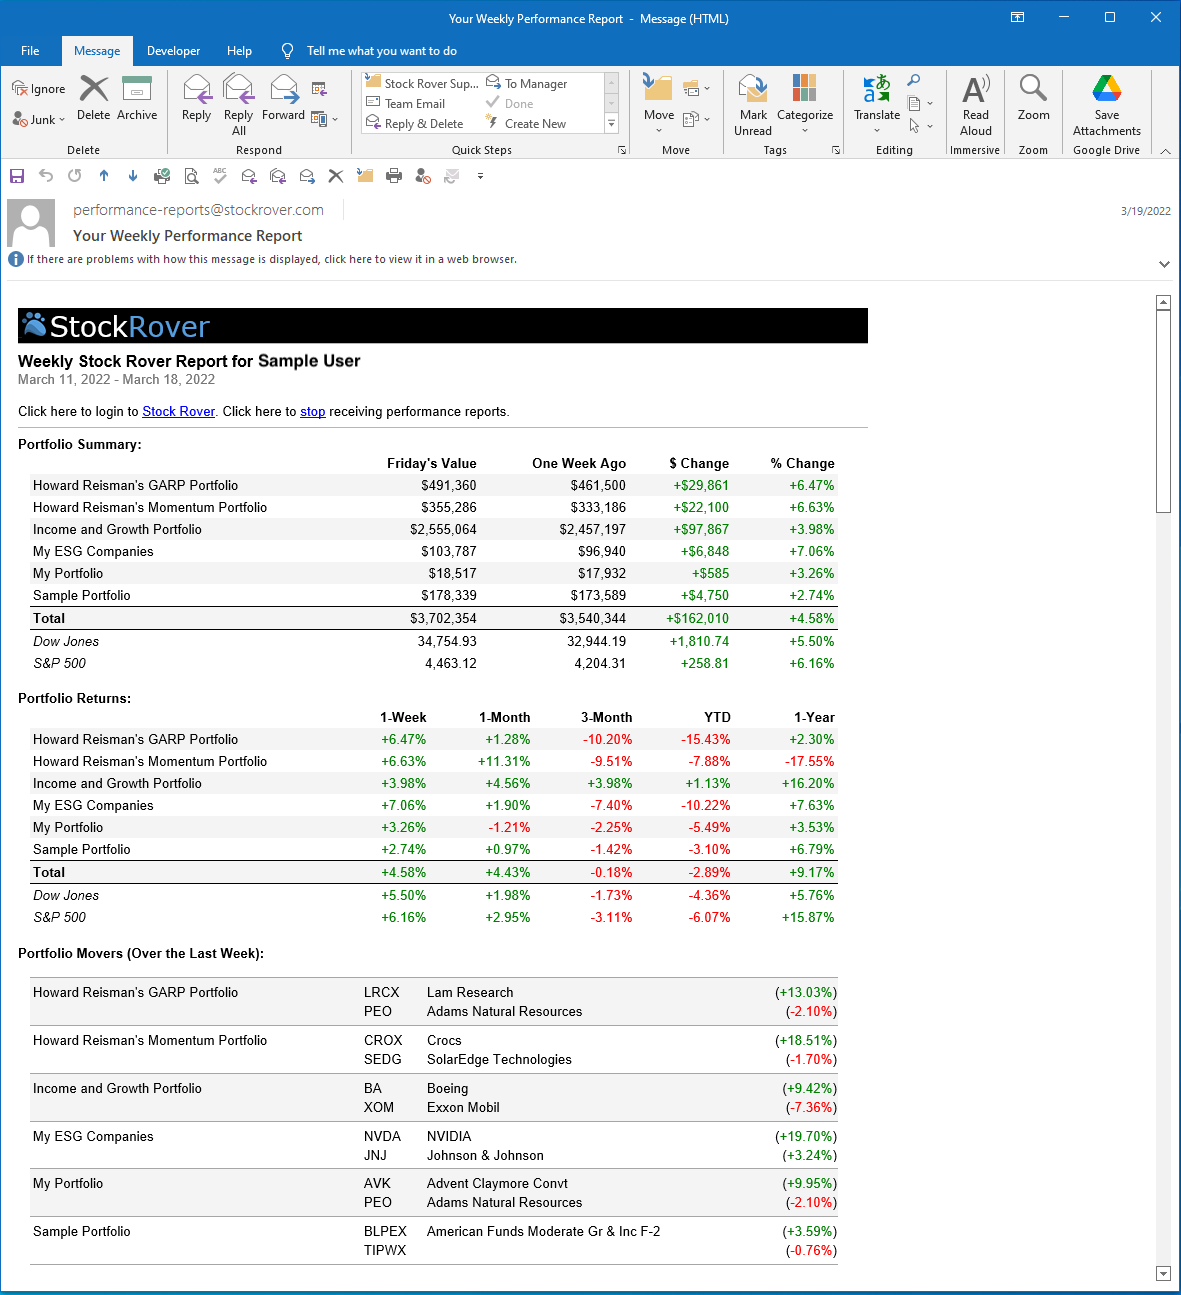Click the scroll down arrow of message body
Viewport: 1181px width, 1295px height.
coord(1163,1273)
